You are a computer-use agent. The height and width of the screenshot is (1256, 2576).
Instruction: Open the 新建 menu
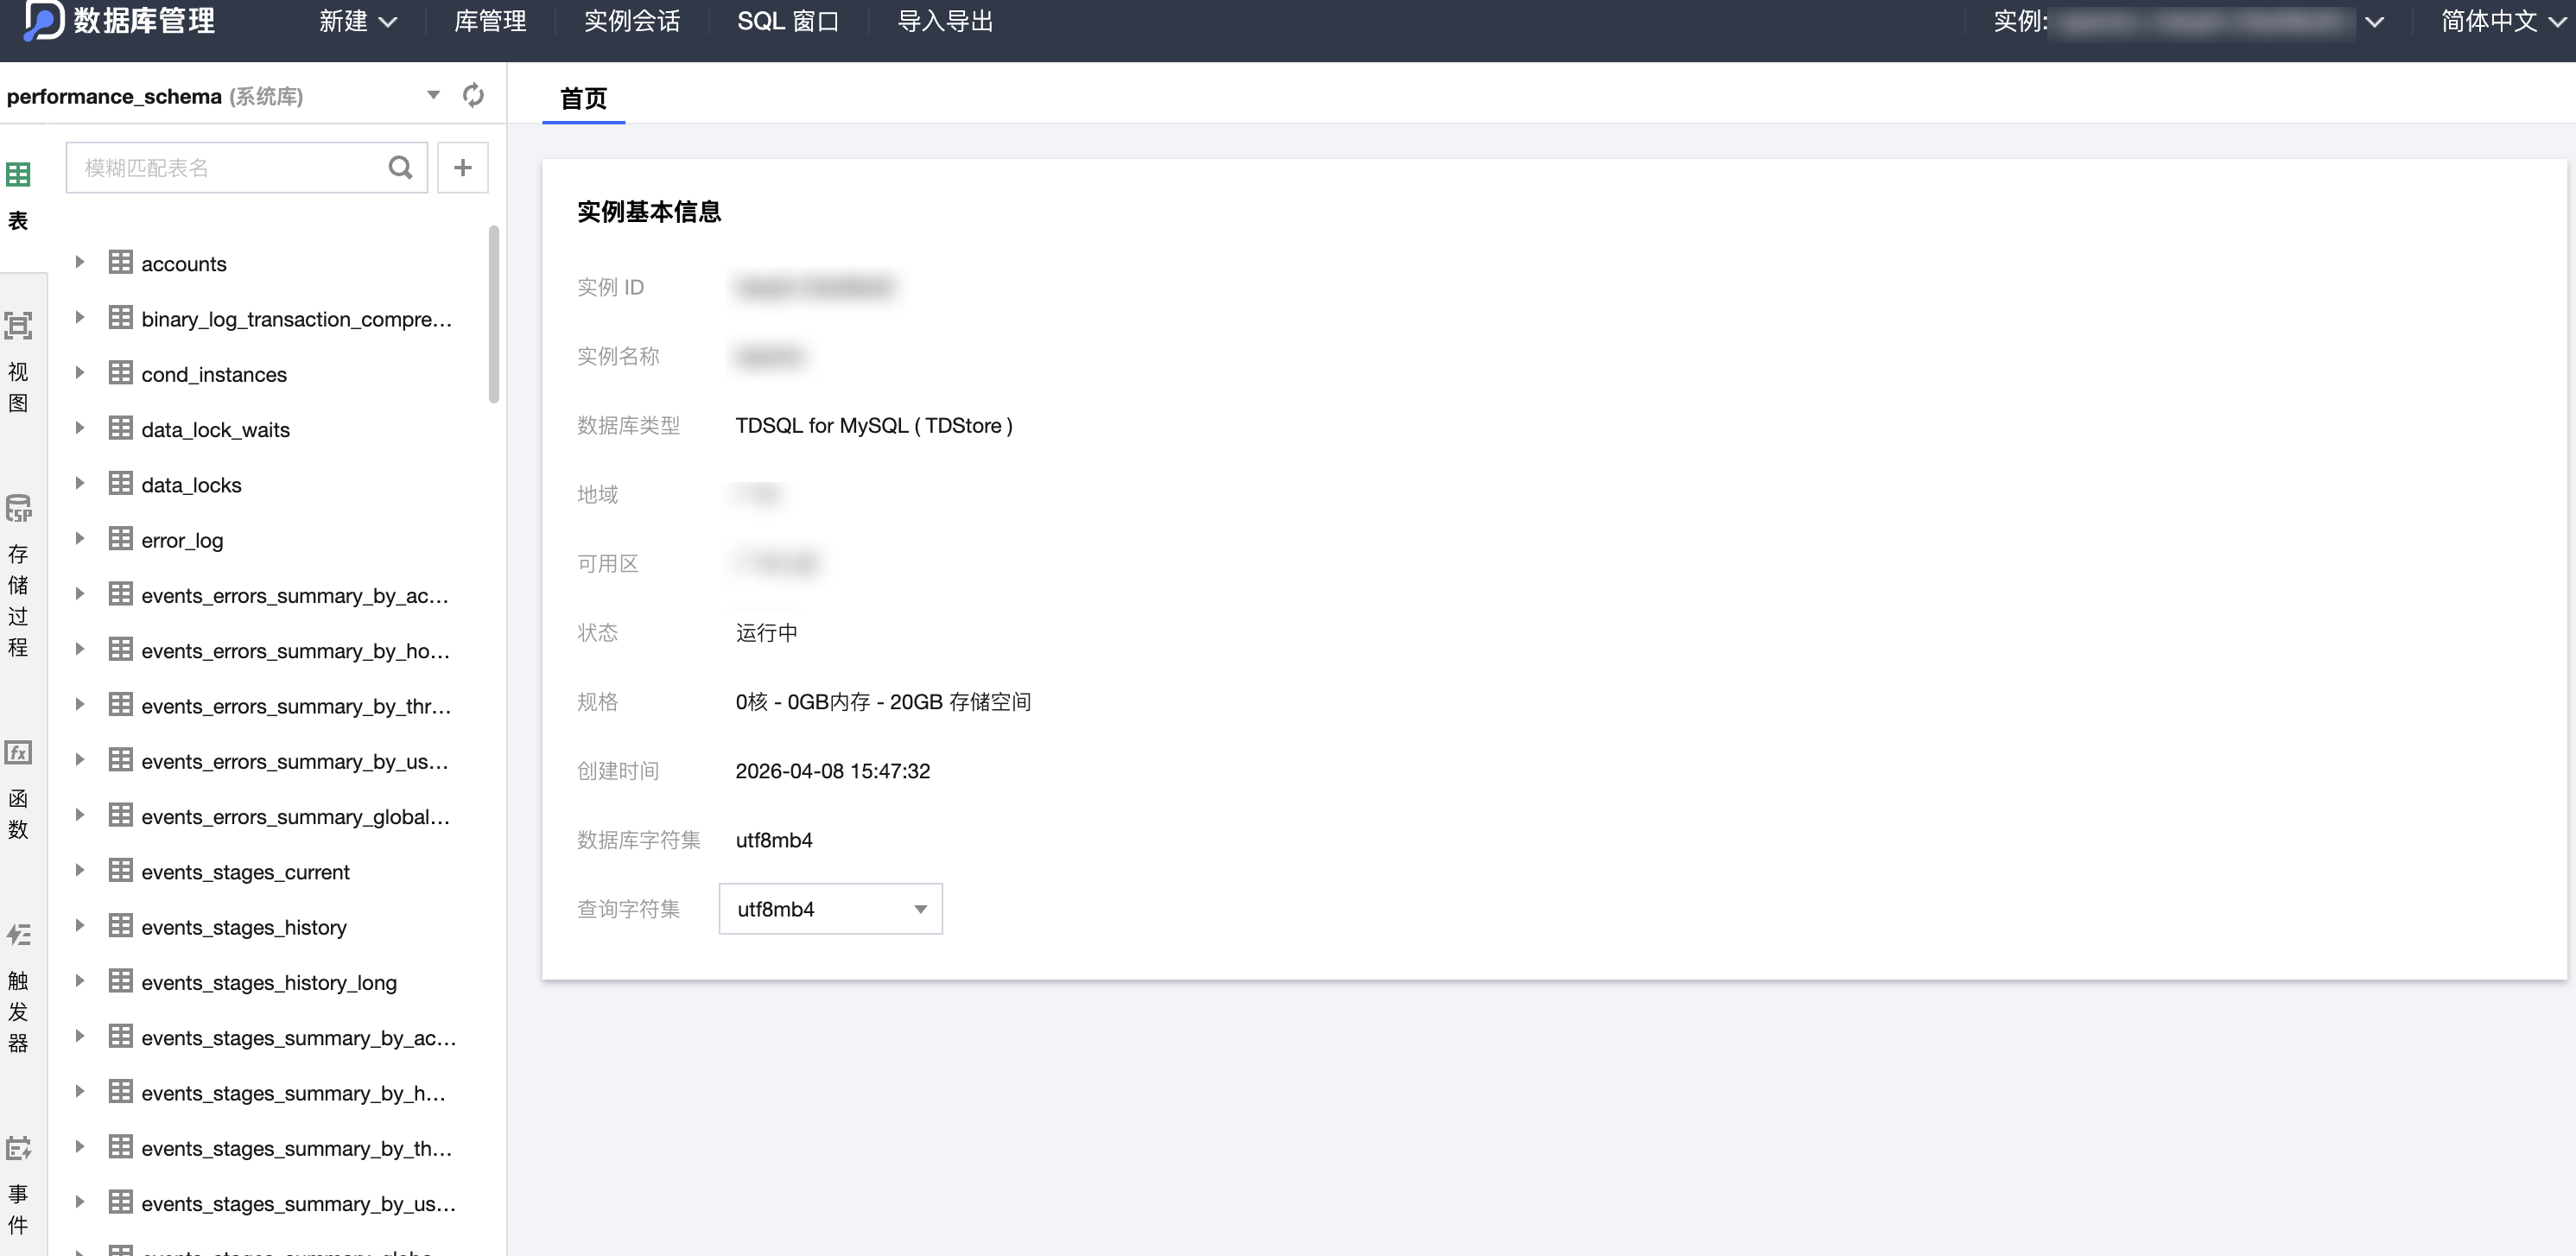[357, 21]
